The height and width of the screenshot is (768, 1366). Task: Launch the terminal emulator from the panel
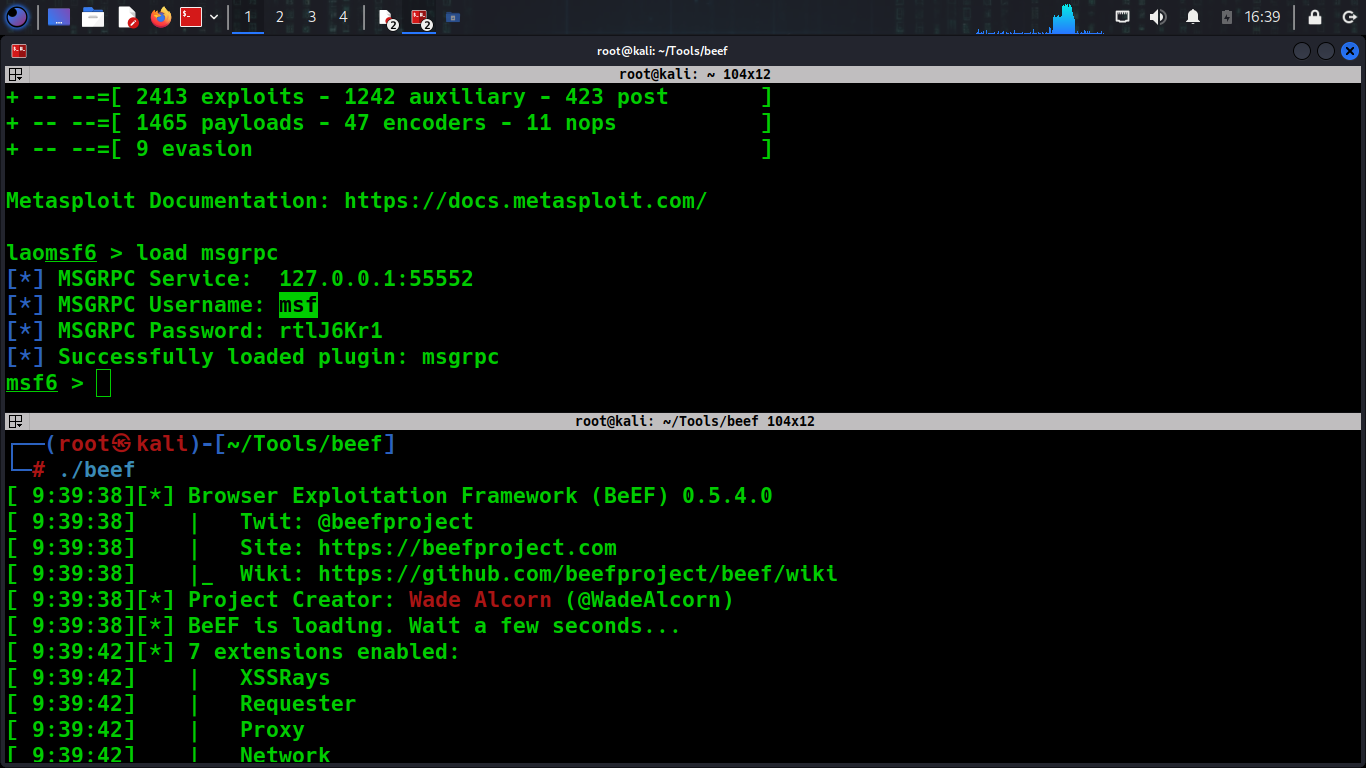[191, 17]
